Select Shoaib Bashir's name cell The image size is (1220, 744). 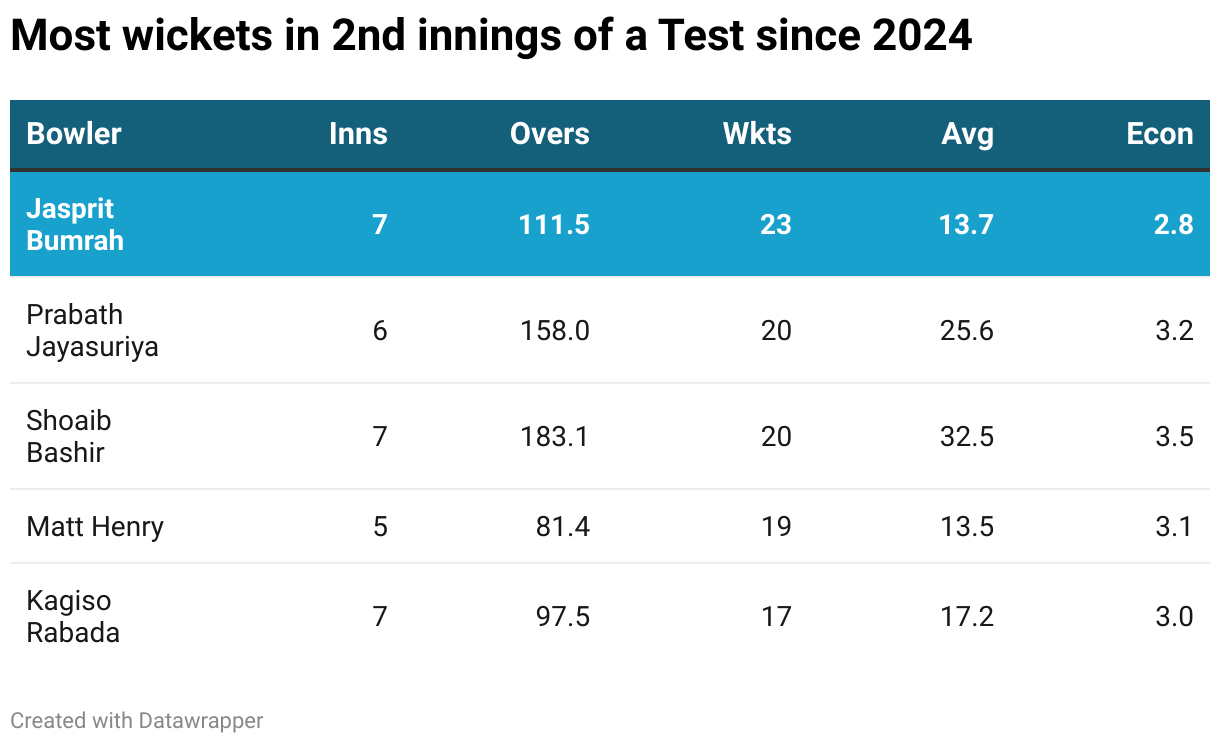[x=68, y=436]
